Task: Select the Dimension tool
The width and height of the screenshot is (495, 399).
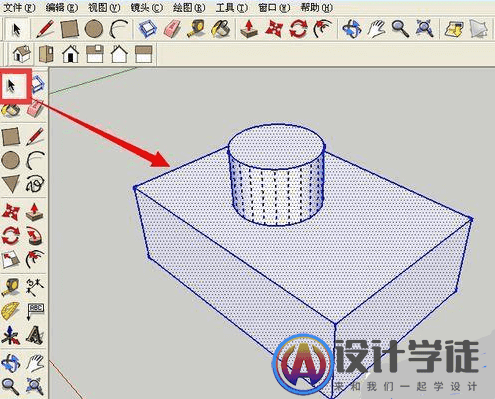Action: [x=35, y=287]
